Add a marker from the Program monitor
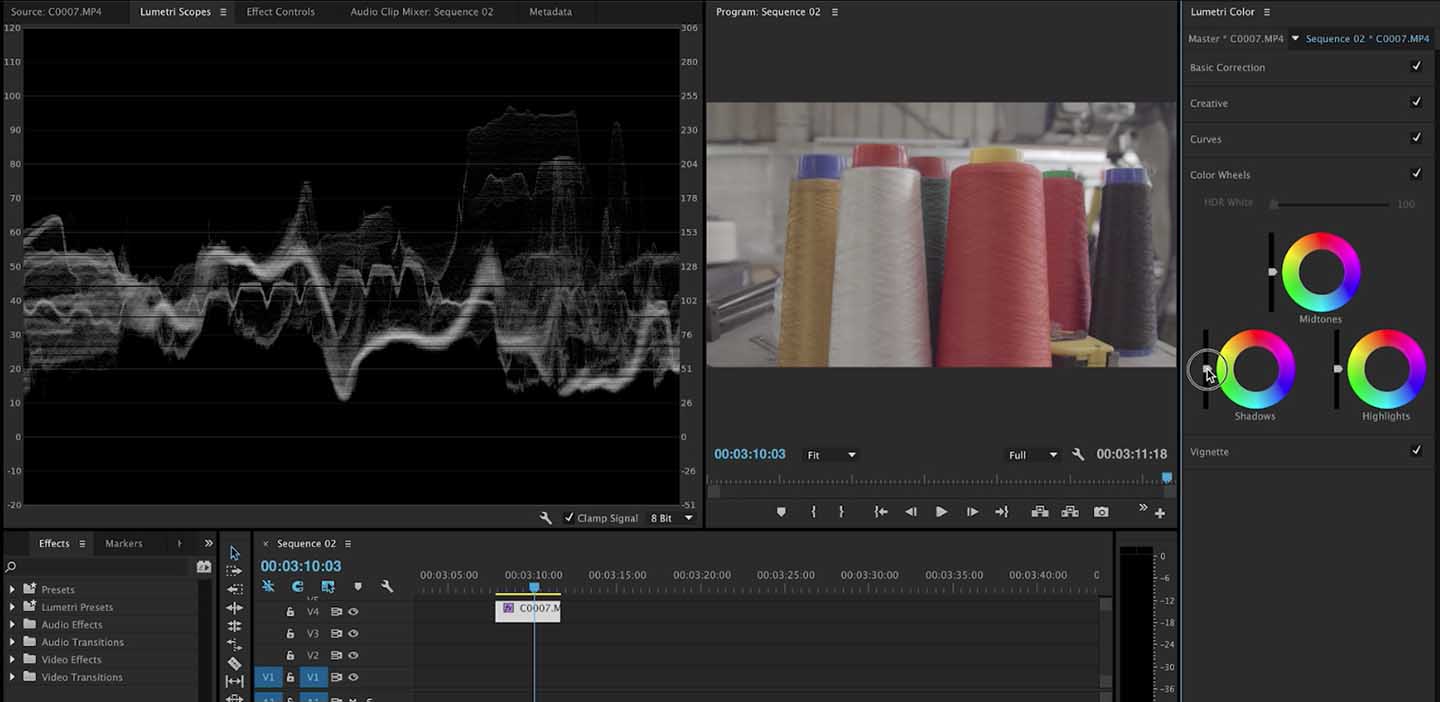The image size is (1440, 702). 781,511
